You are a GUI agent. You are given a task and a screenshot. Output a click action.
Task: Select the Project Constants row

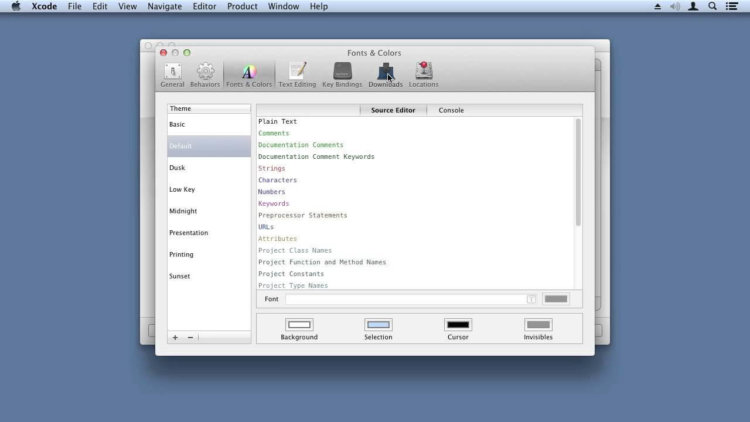(416, 274)
